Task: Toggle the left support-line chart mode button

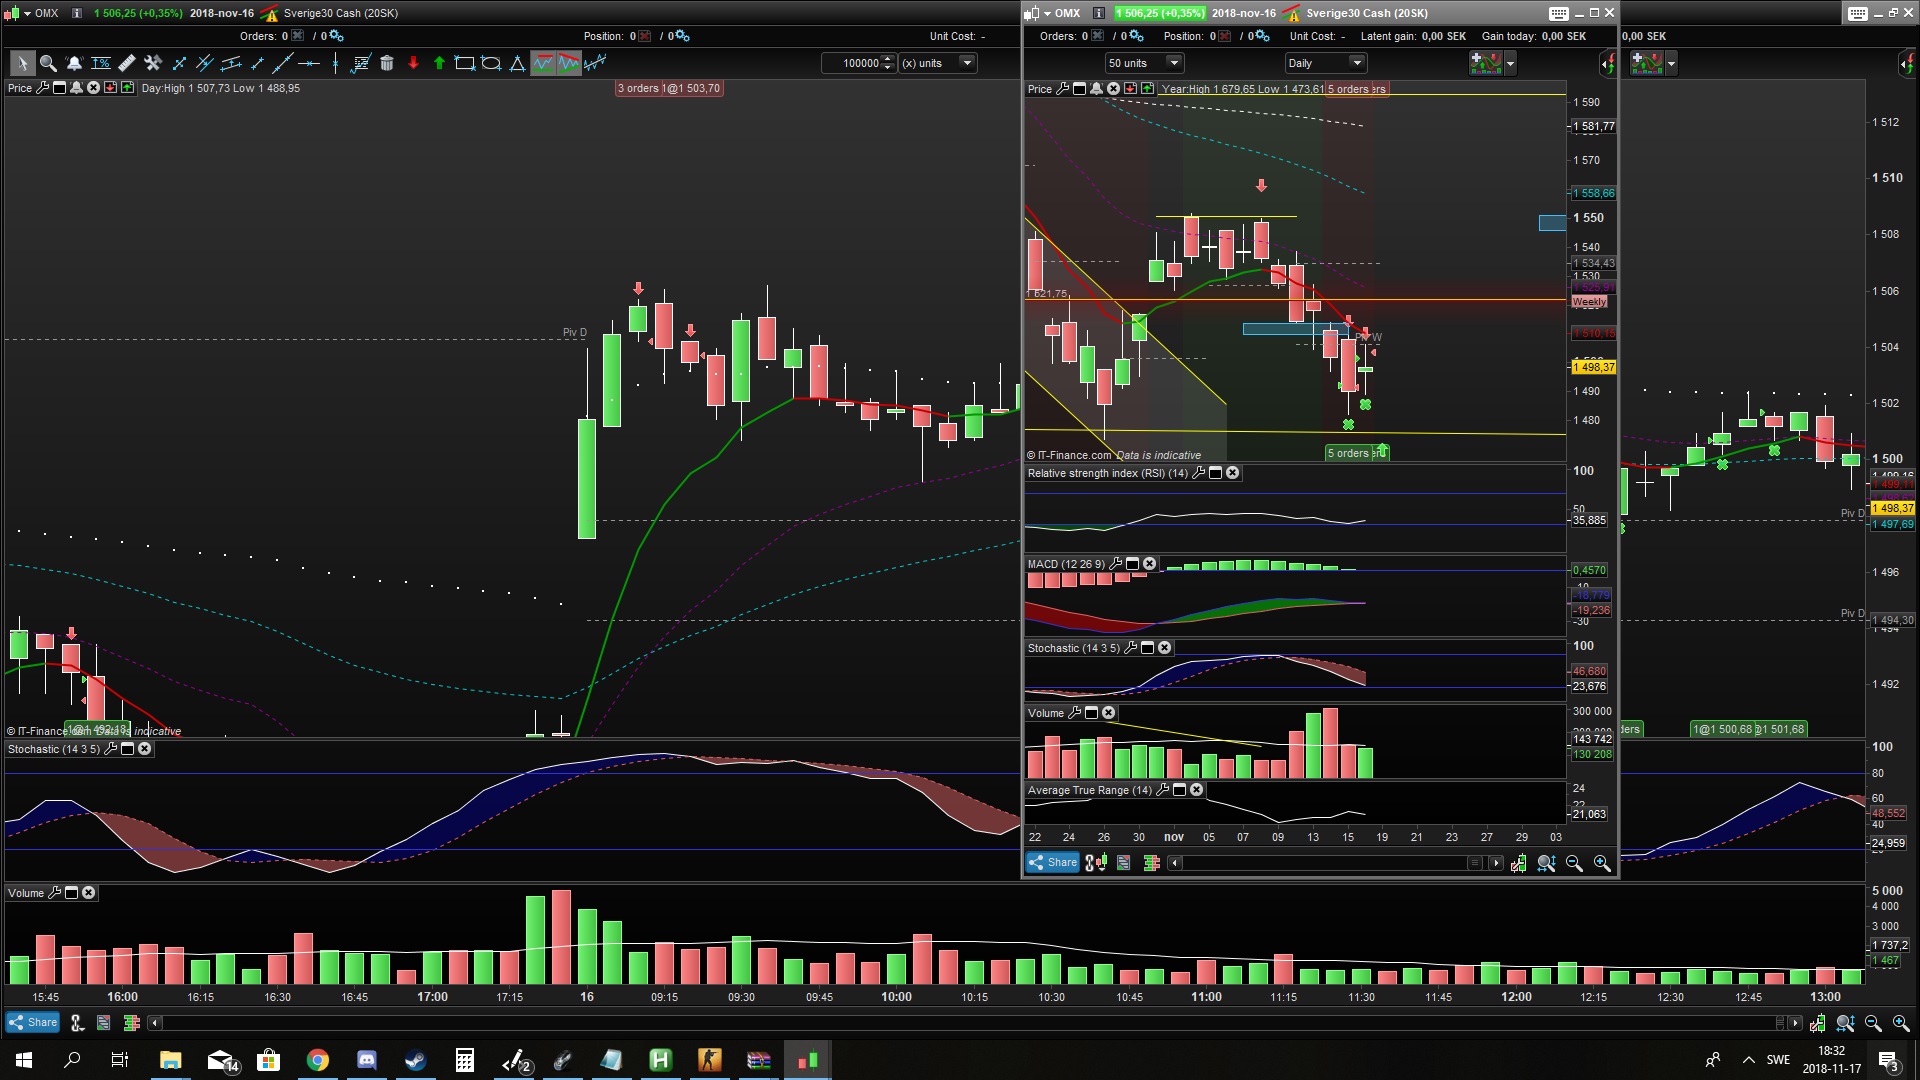Action: [543, 63]
